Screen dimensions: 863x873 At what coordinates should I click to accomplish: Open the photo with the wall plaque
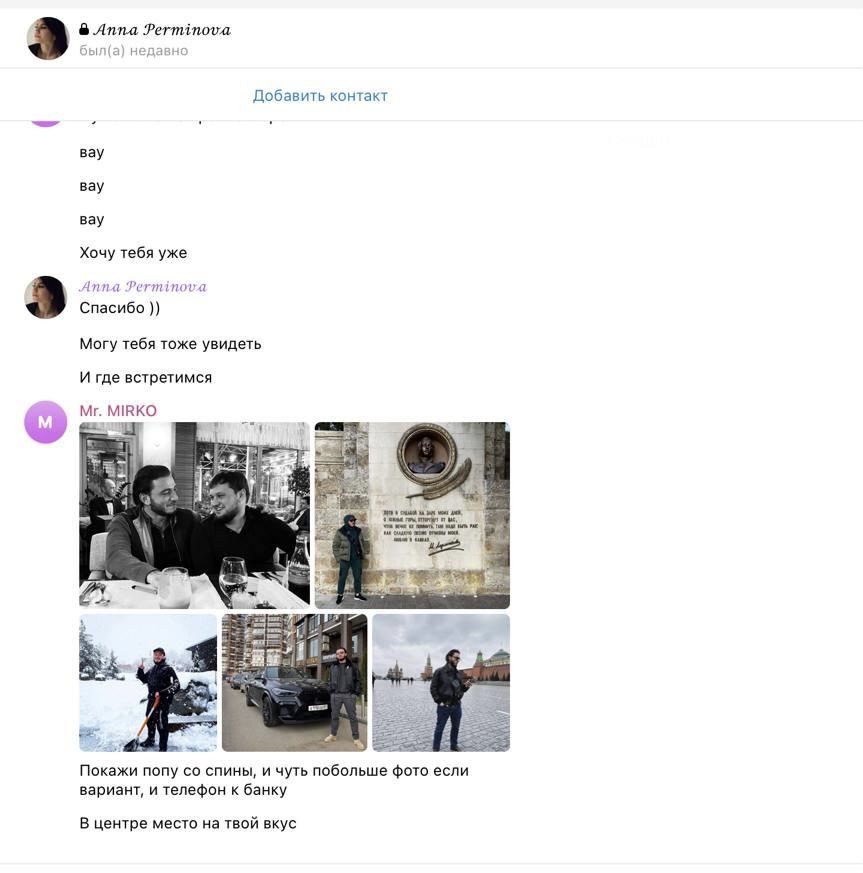click(412, 515)
